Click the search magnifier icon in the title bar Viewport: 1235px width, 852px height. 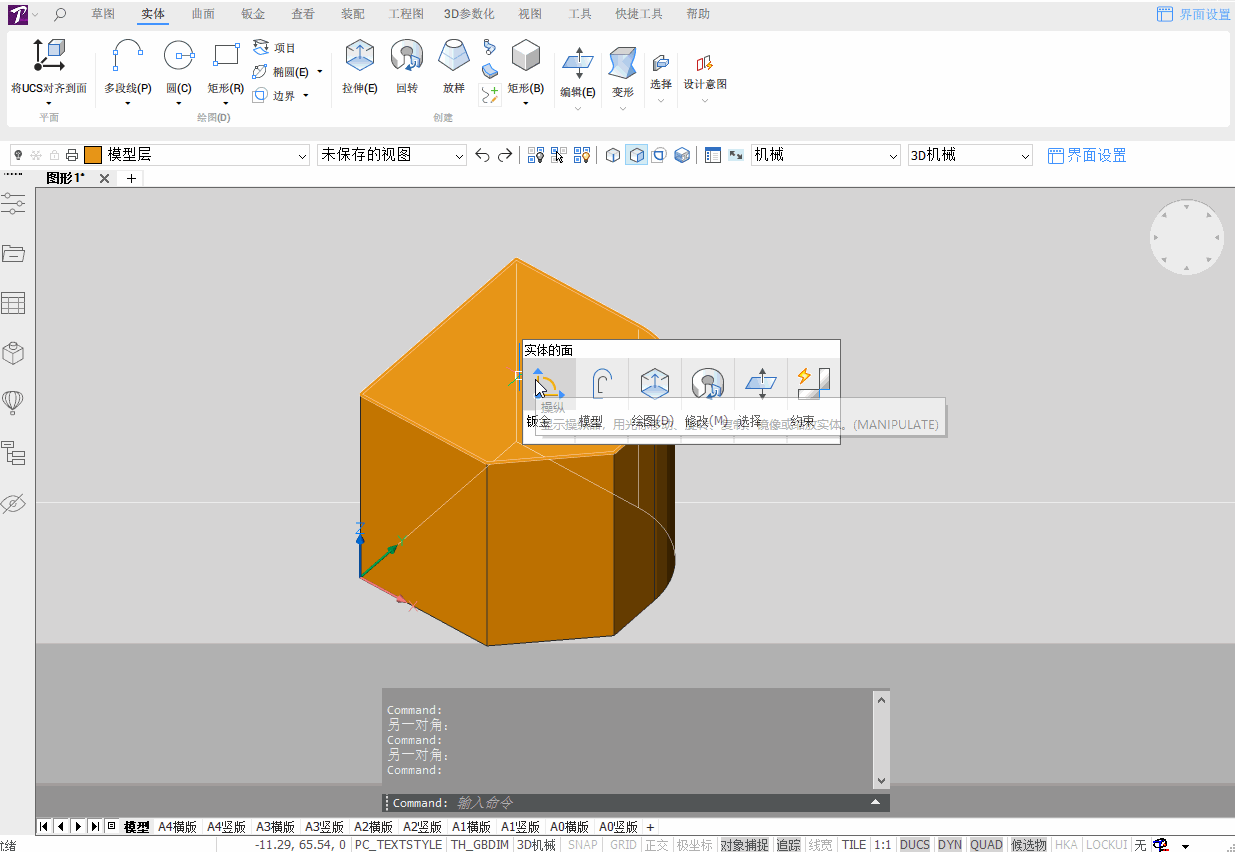click(x=60, y=14)
